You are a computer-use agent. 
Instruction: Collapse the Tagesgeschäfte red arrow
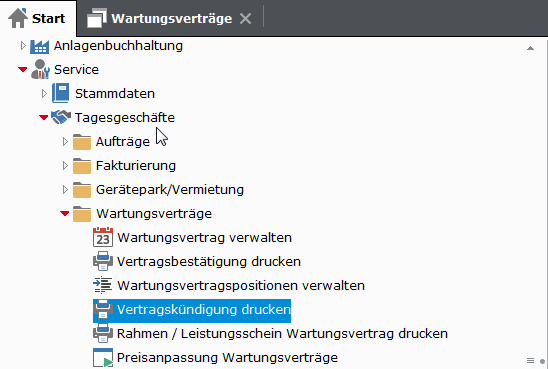pyautogui.click(x=44, y=117)
